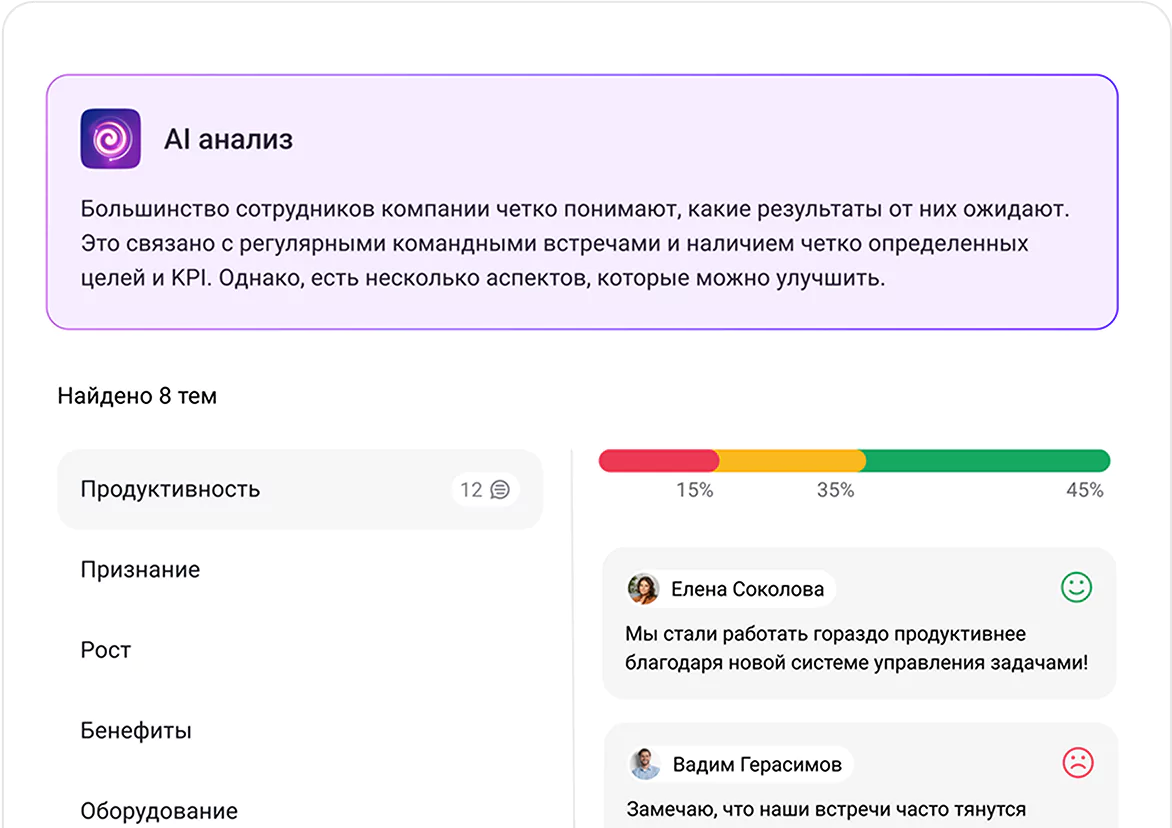Click the AI анализ swirl icon

point(110,138)
